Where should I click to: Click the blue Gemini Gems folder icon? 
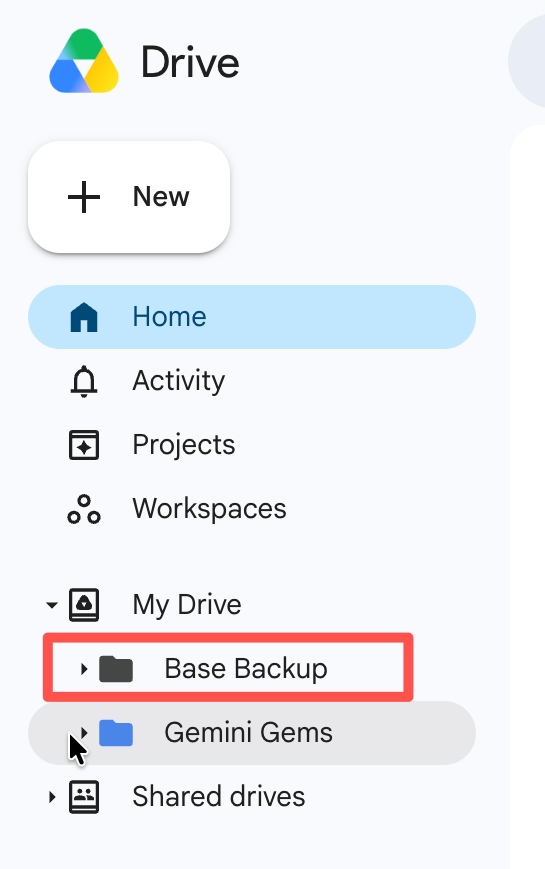coord(116,733)
